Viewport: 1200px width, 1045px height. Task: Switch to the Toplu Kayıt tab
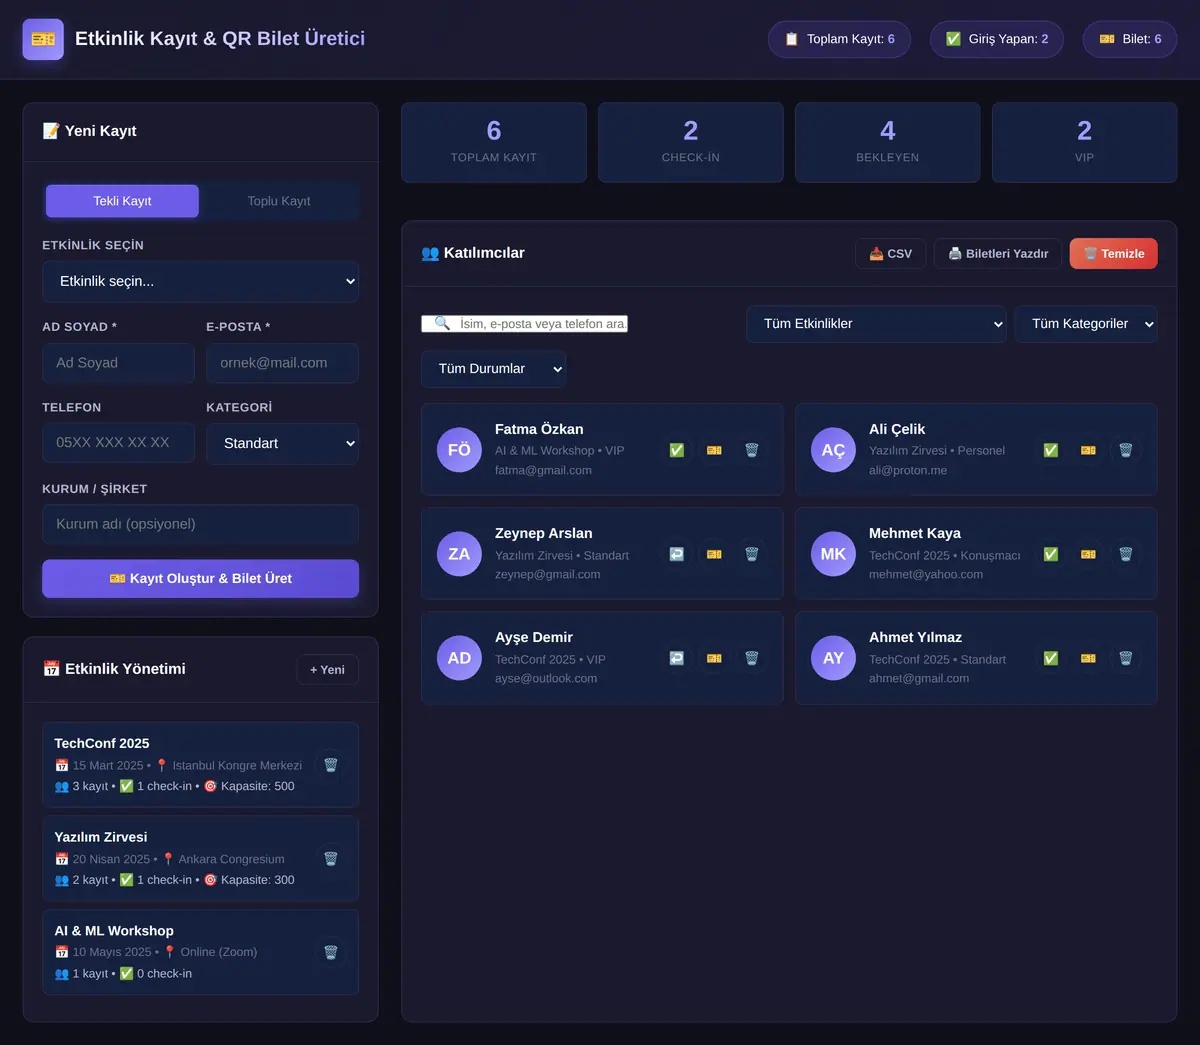point(279,201)
